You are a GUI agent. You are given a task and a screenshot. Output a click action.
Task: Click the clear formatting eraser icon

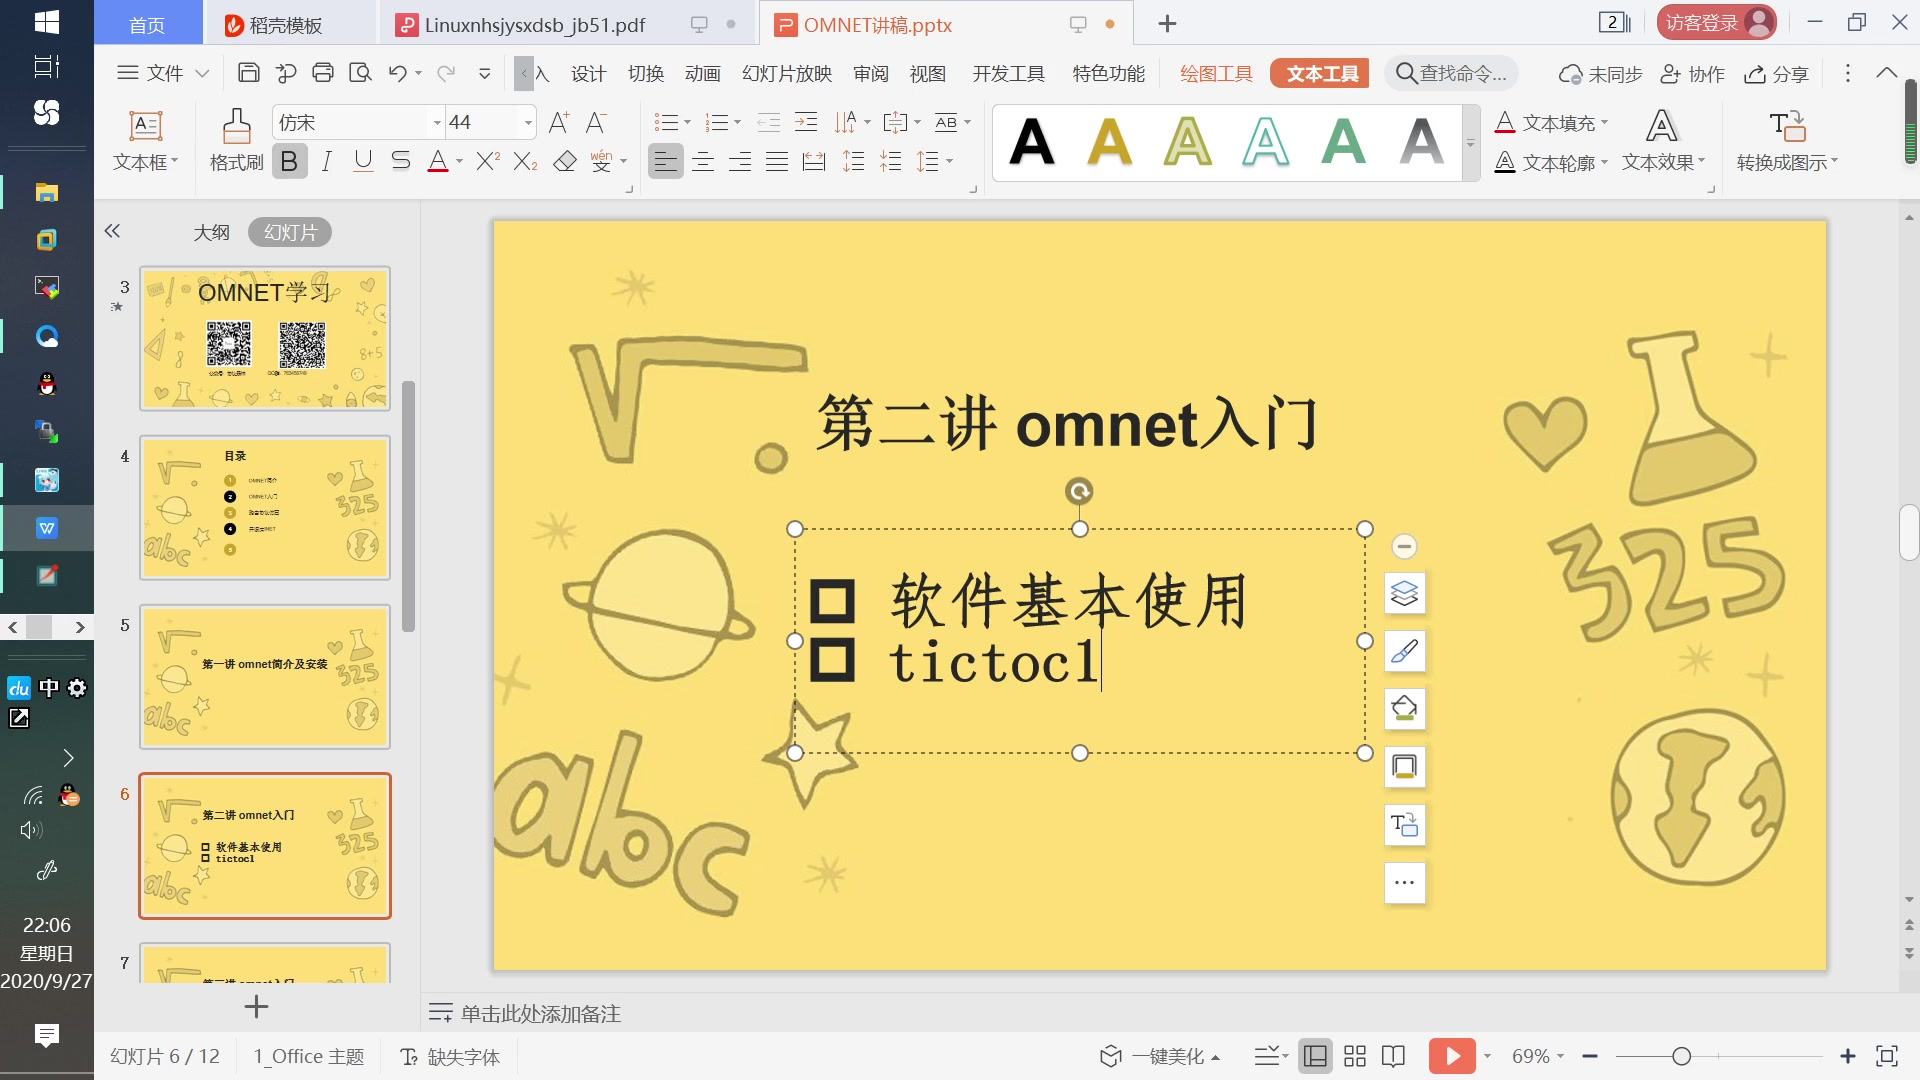click(x=565, y=161)
